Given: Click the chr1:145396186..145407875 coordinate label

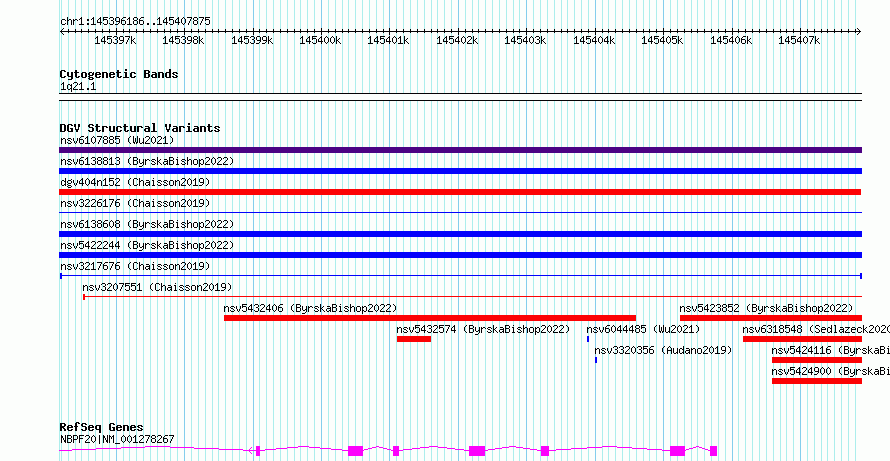Looking at the screenshot, I should pyautogui.click(x=135, y=22).
